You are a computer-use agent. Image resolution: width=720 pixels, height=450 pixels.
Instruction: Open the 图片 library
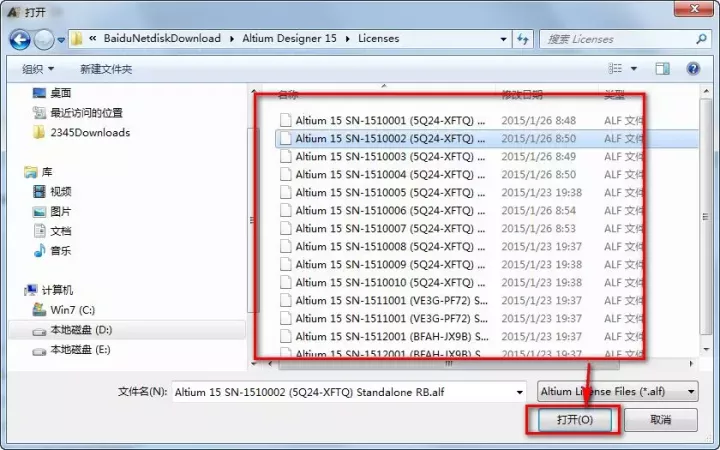[x=60, y=211]
